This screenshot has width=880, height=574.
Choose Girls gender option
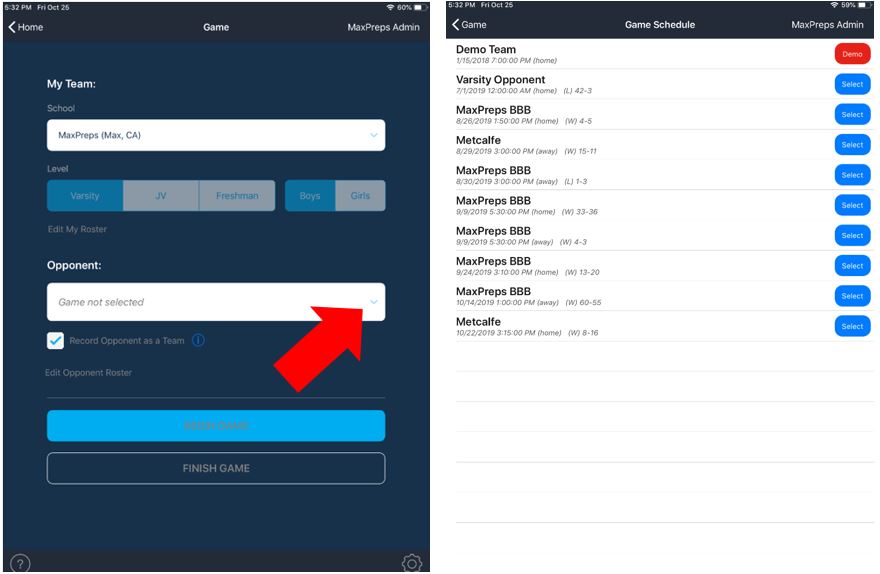360,196
